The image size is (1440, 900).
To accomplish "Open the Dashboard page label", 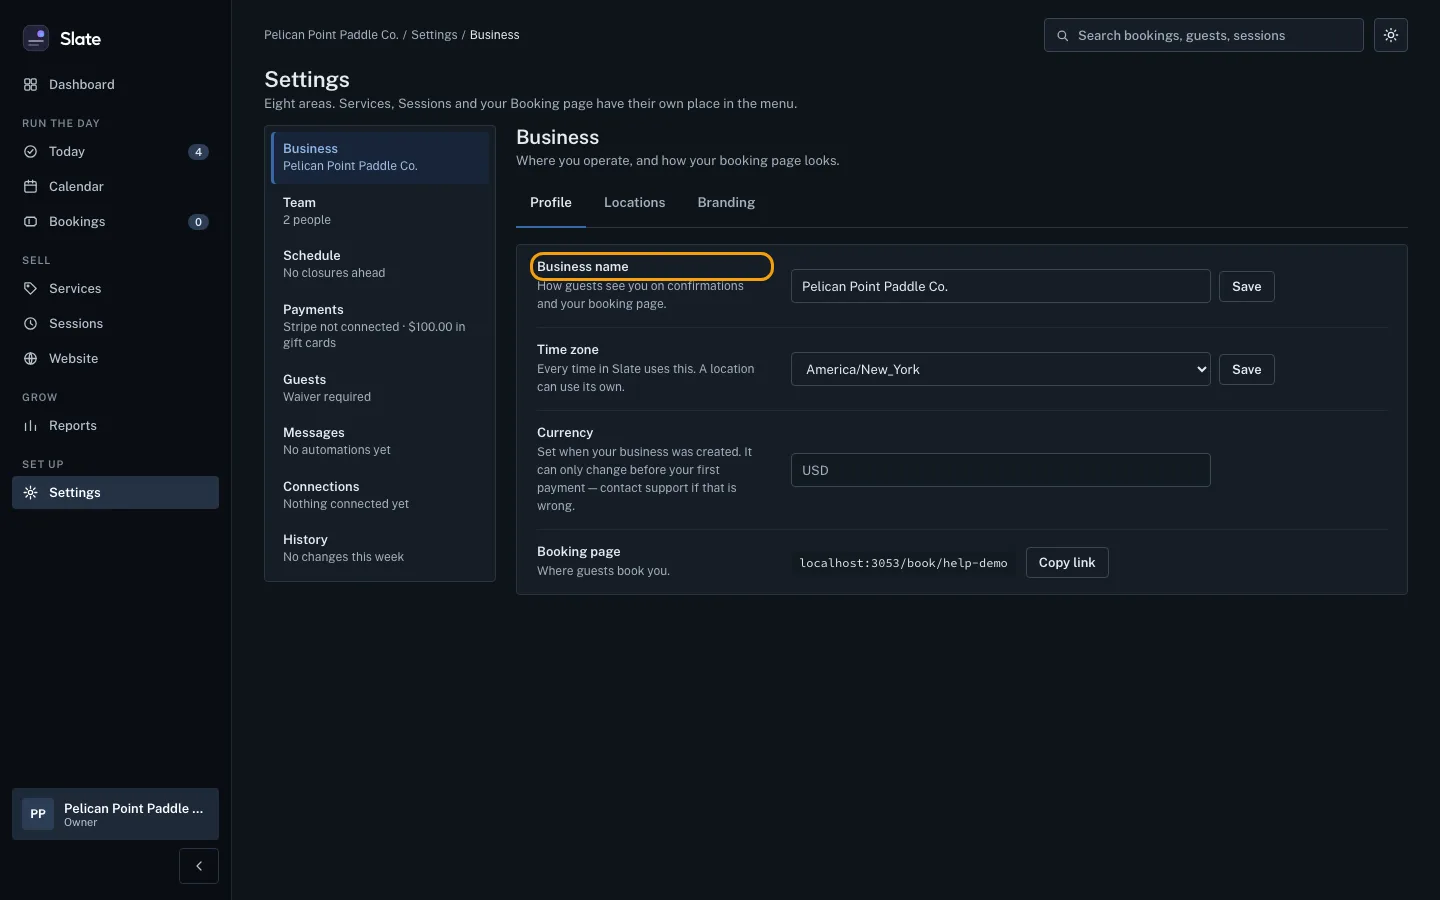I will coord(82,85).
